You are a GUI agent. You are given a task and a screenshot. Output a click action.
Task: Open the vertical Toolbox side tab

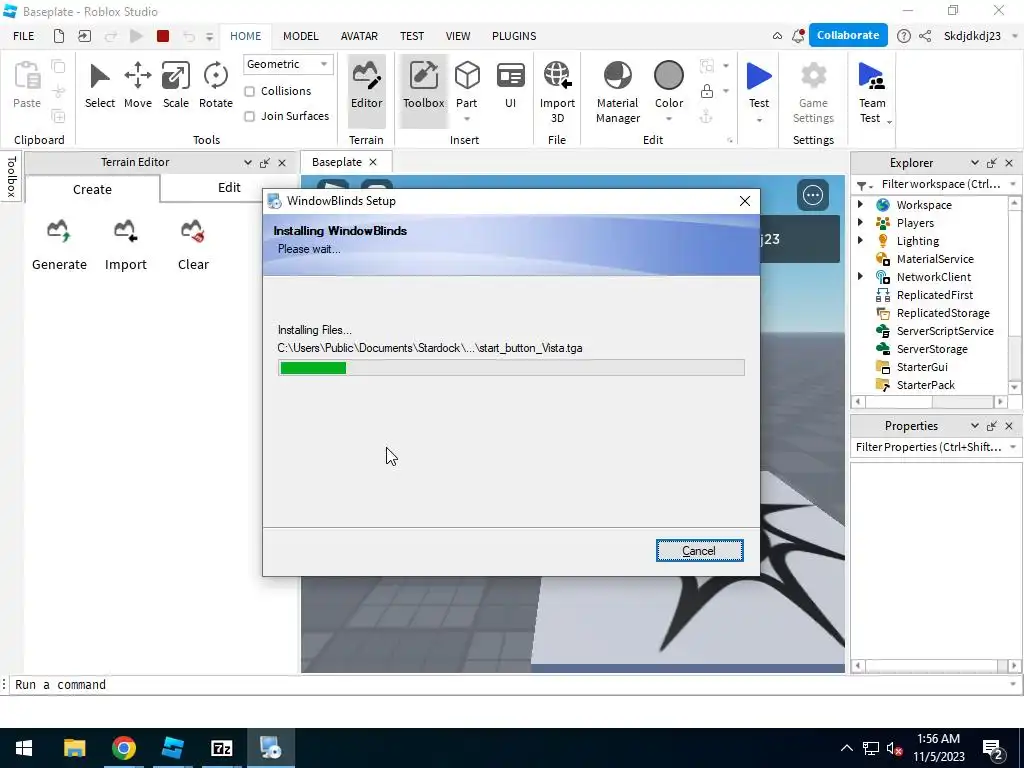pyautogui.click(x=11, y=176)
